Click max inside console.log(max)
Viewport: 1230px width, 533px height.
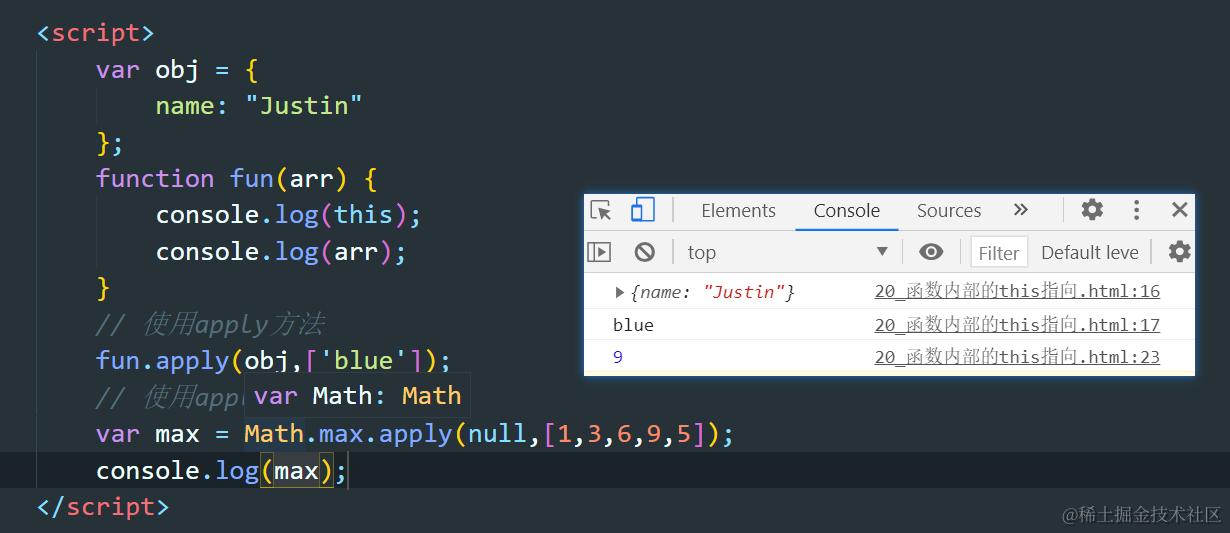coord(296,471)
